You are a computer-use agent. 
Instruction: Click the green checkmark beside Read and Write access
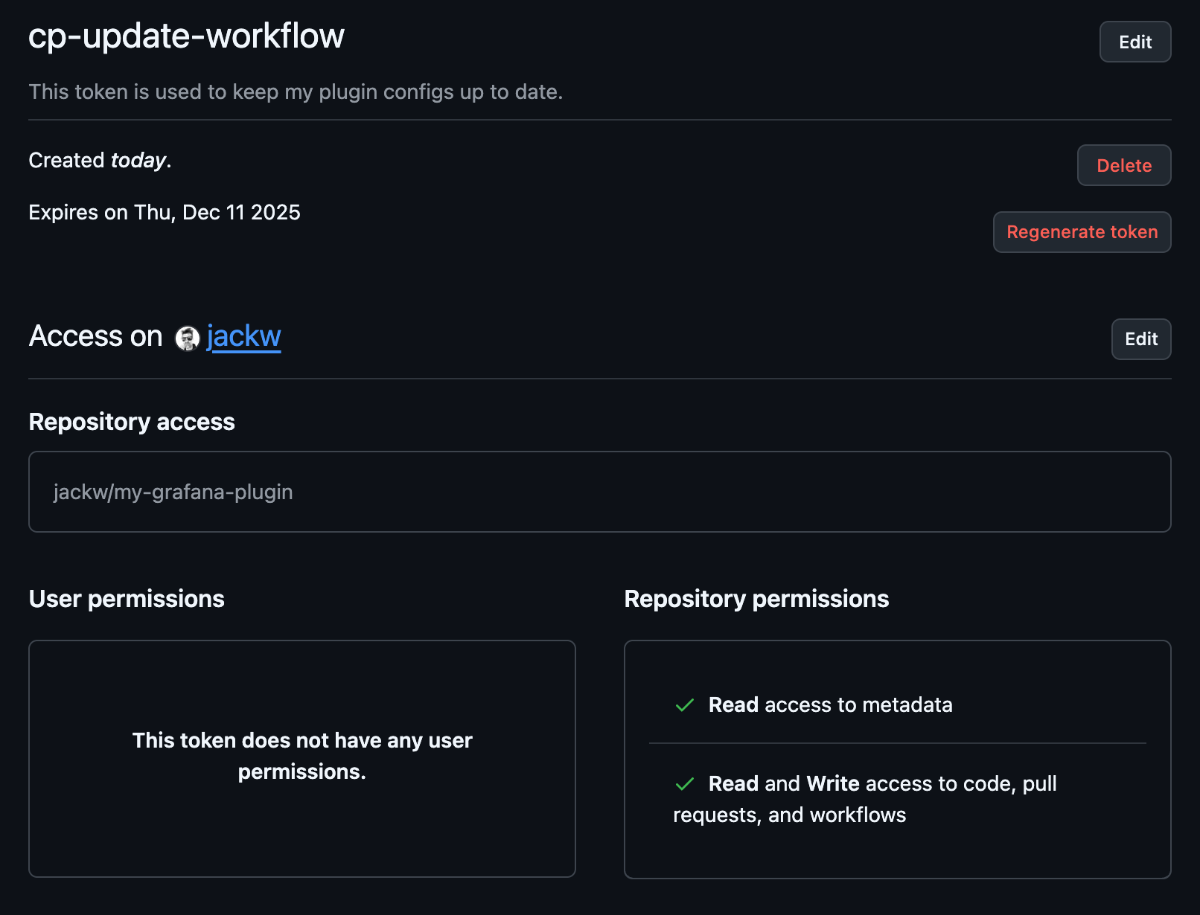click(x=685, y=784)
